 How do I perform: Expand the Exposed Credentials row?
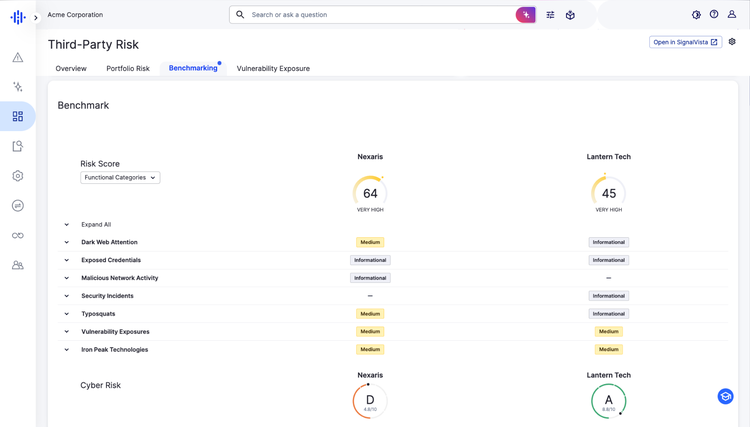click(x=66, y=260)
